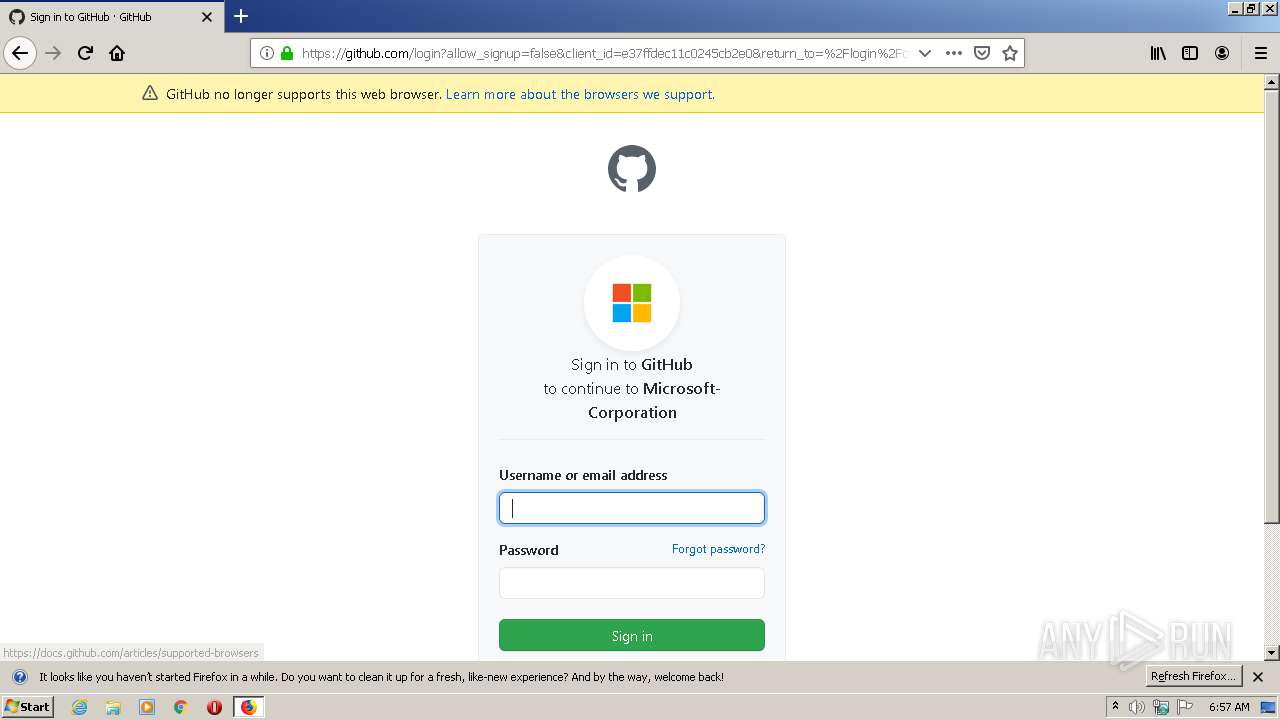Save page to Pocket
Screen dimensions: 1280x720
(982, 53)
